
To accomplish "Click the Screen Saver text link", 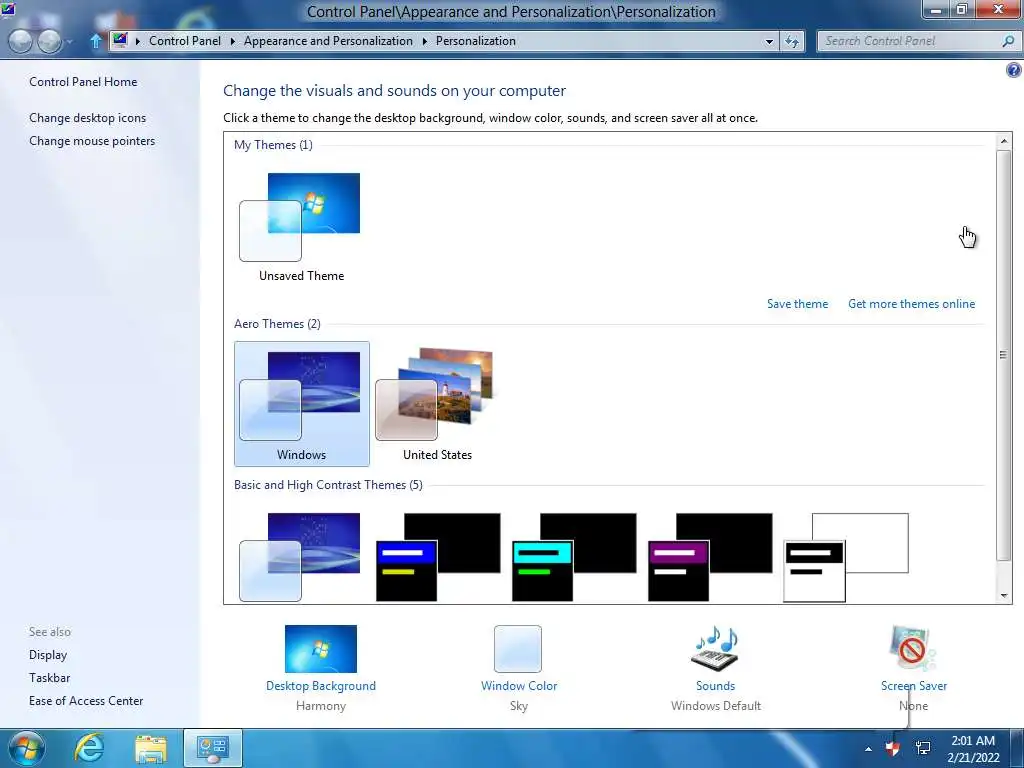I will (914, 686).
